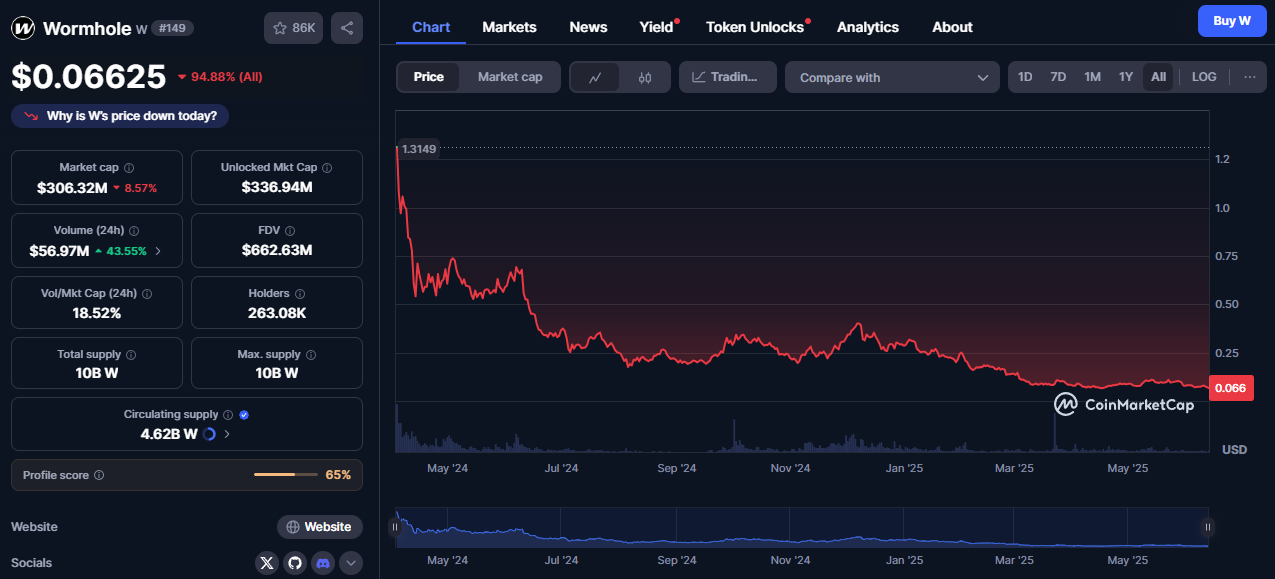Image resolution: width=1275 pixels, height=579 pixels.
Task: Click the 263.08K holders value
Action: click(277, 313)
